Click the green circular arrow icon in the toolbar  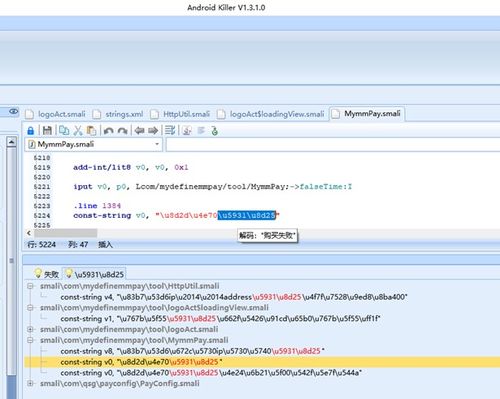[215, 131]
